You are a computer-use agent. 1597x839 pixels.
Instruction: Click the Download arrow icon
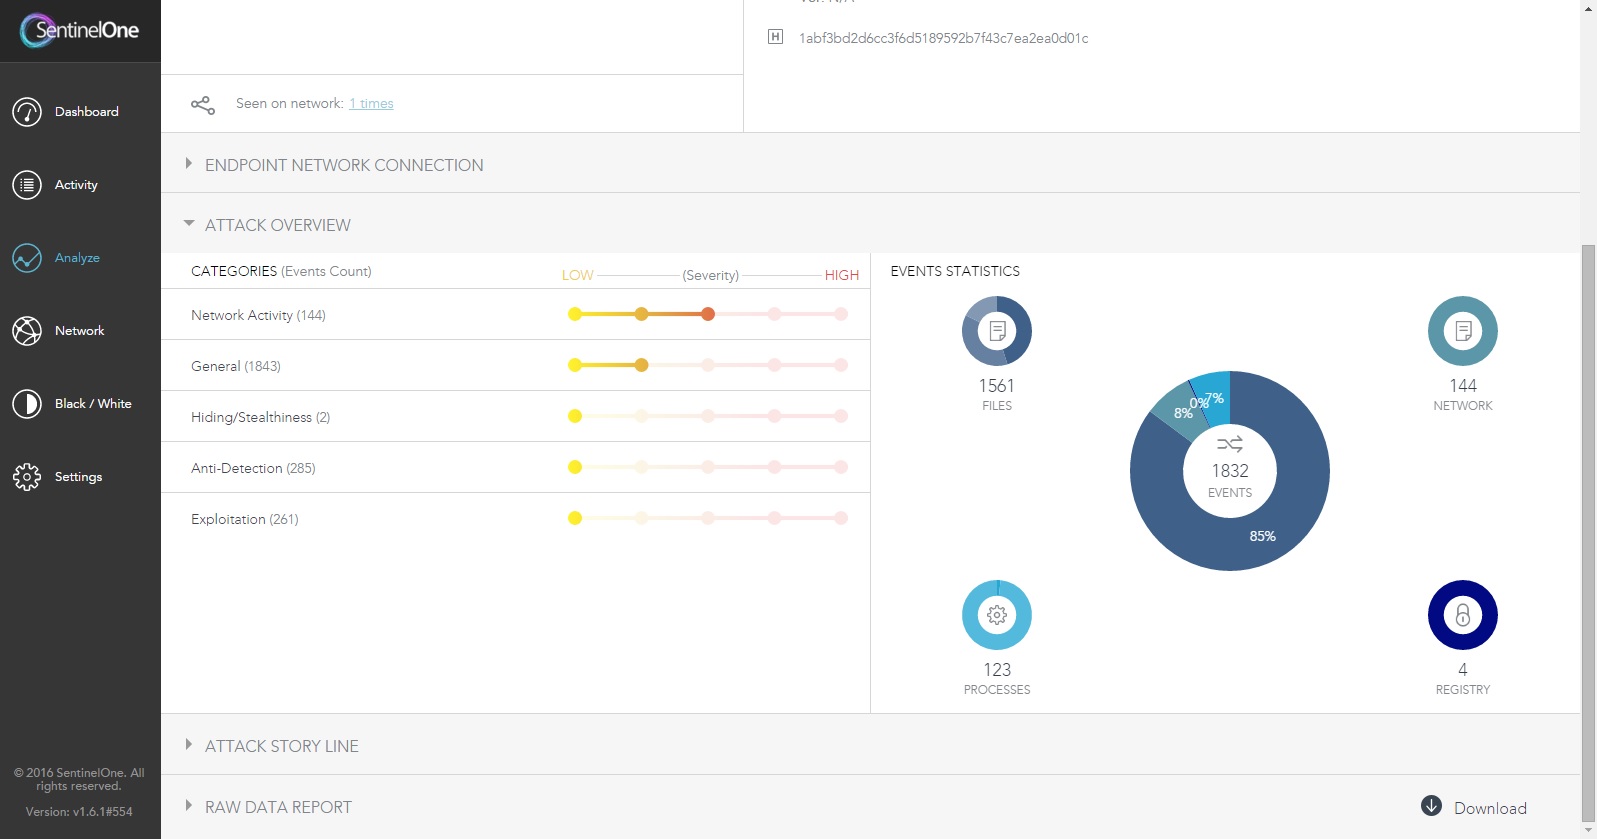[1431, 806]
